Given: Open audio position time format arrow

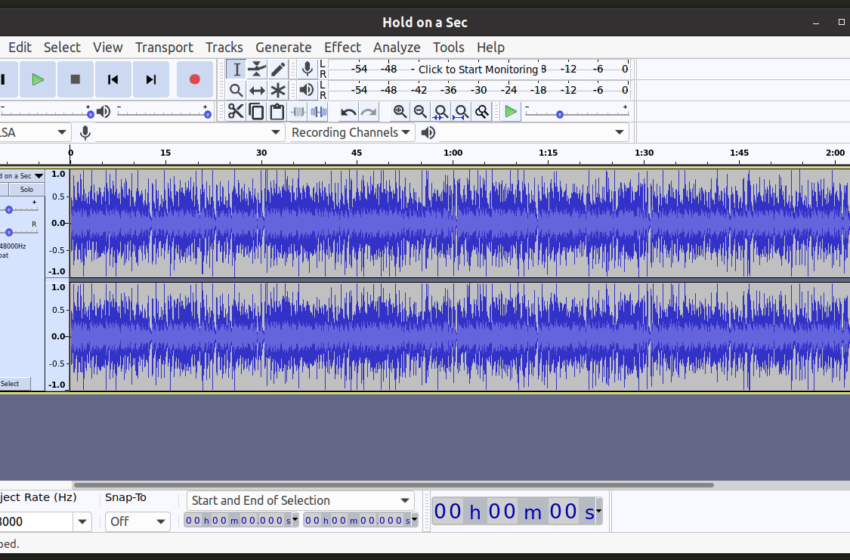Looking at the screenshot, I should (598, 511).
